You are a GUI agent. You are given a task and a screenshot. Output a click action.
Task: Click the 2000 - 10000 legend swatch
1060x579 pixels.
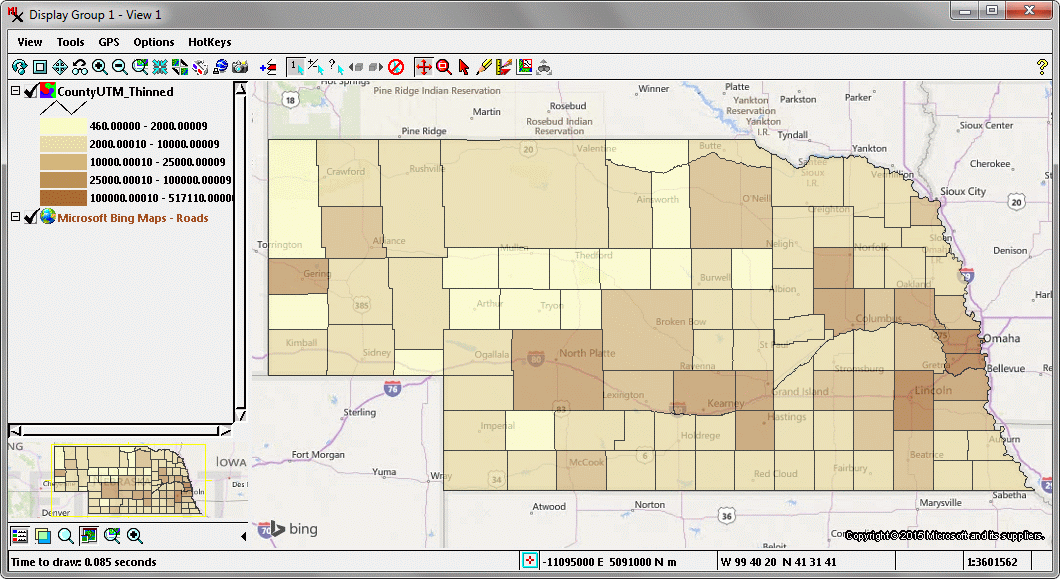(x=63, y=144)
